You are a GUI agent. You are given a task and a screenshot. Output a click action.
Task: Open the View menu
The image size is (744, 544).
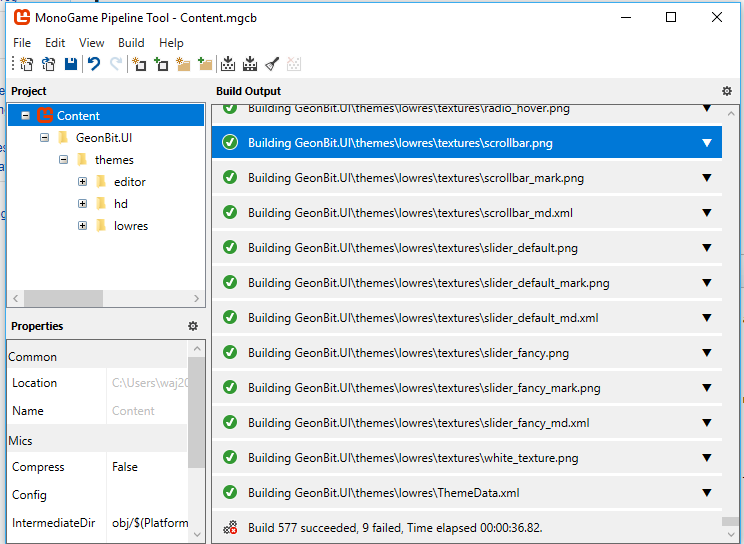coord(92,43)
